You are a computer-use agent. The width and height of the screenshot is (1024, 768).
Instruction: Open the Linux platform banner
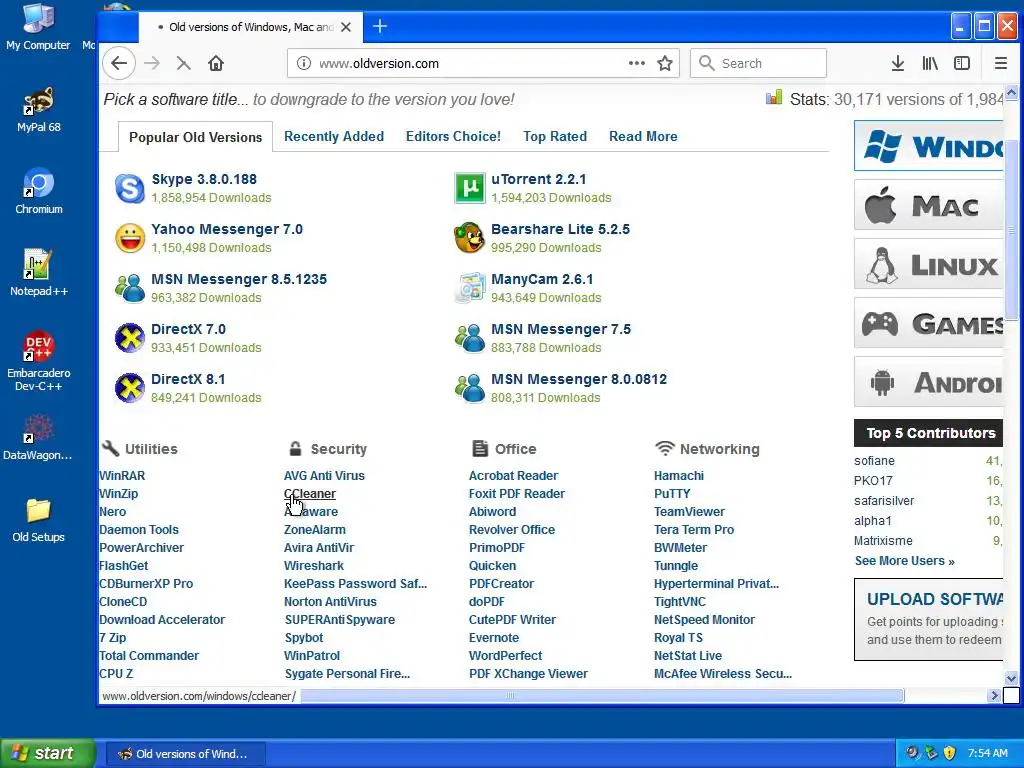click(x=929, y=264)
